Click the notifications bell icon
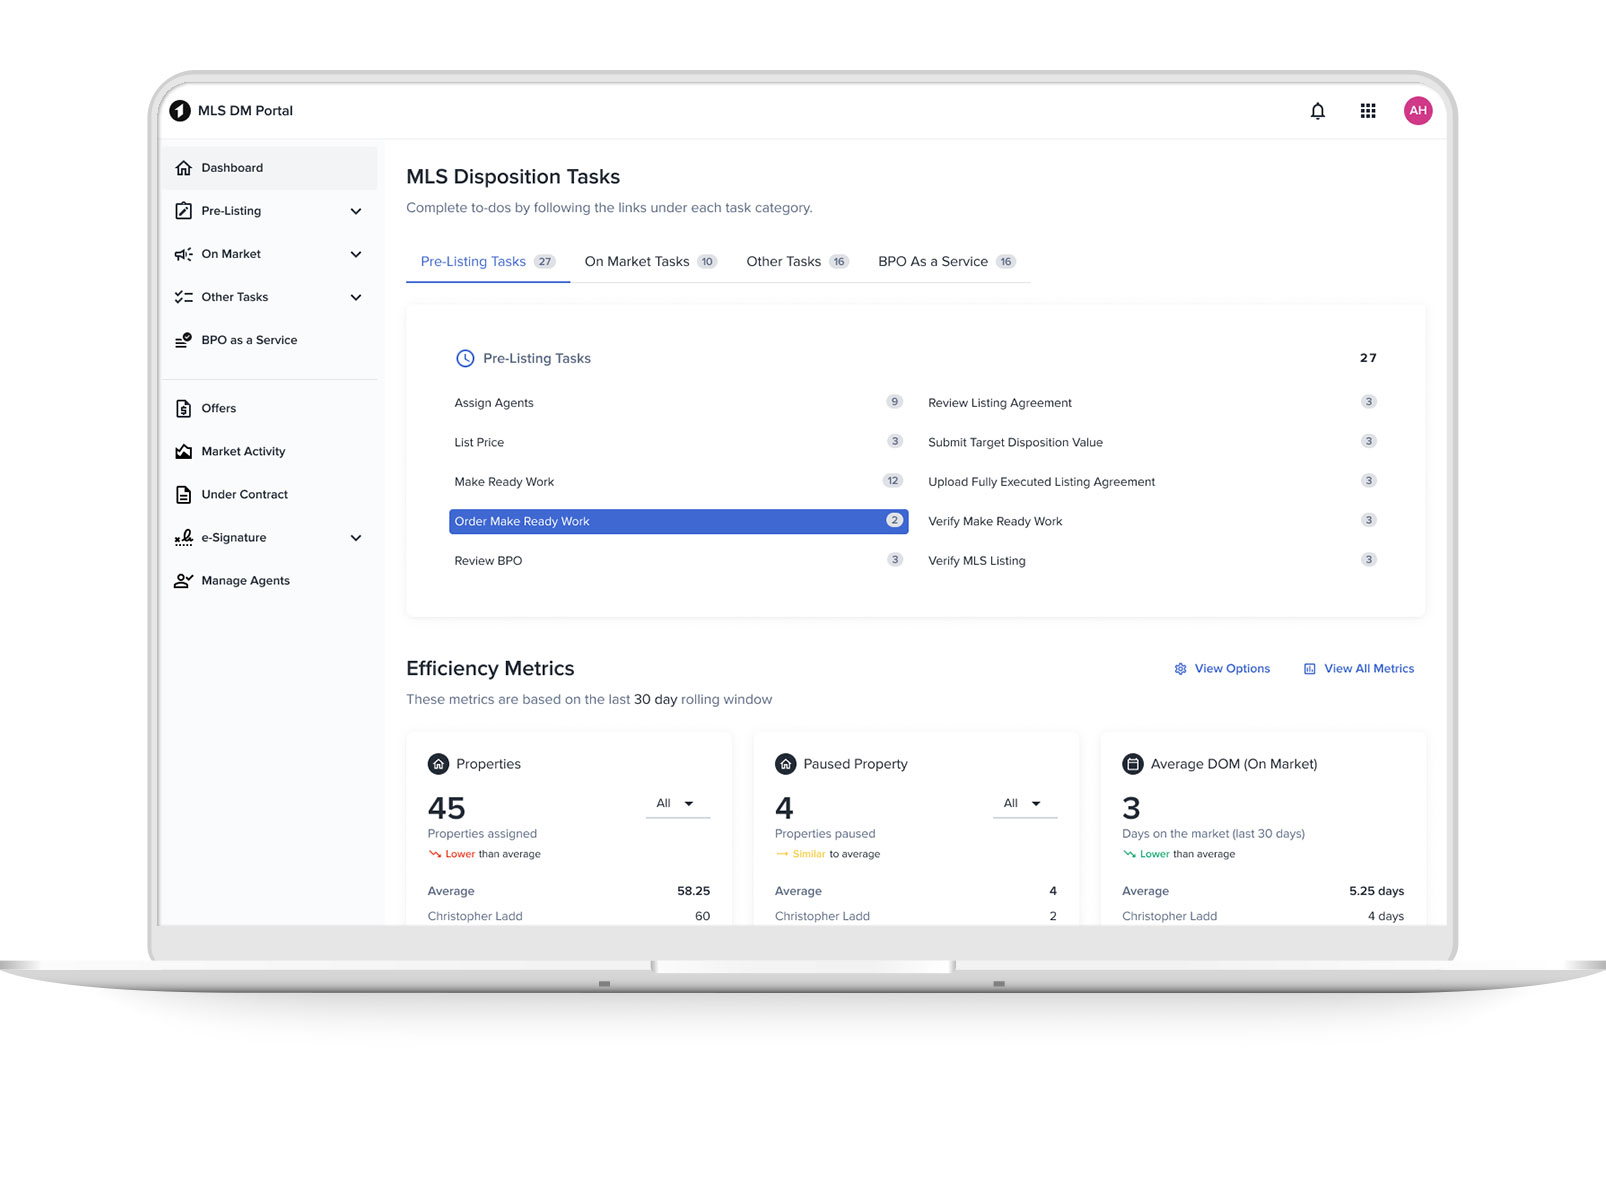This screenshot has width=1606, height=1199. (x=1317, y=111)
